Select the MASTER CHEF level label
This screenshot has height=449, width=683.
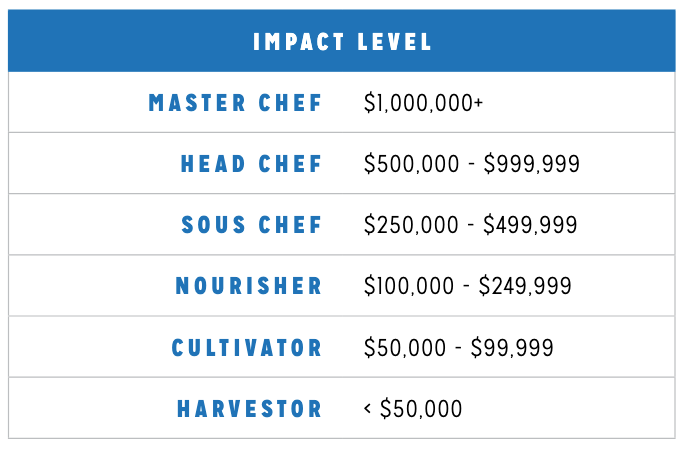236,103
